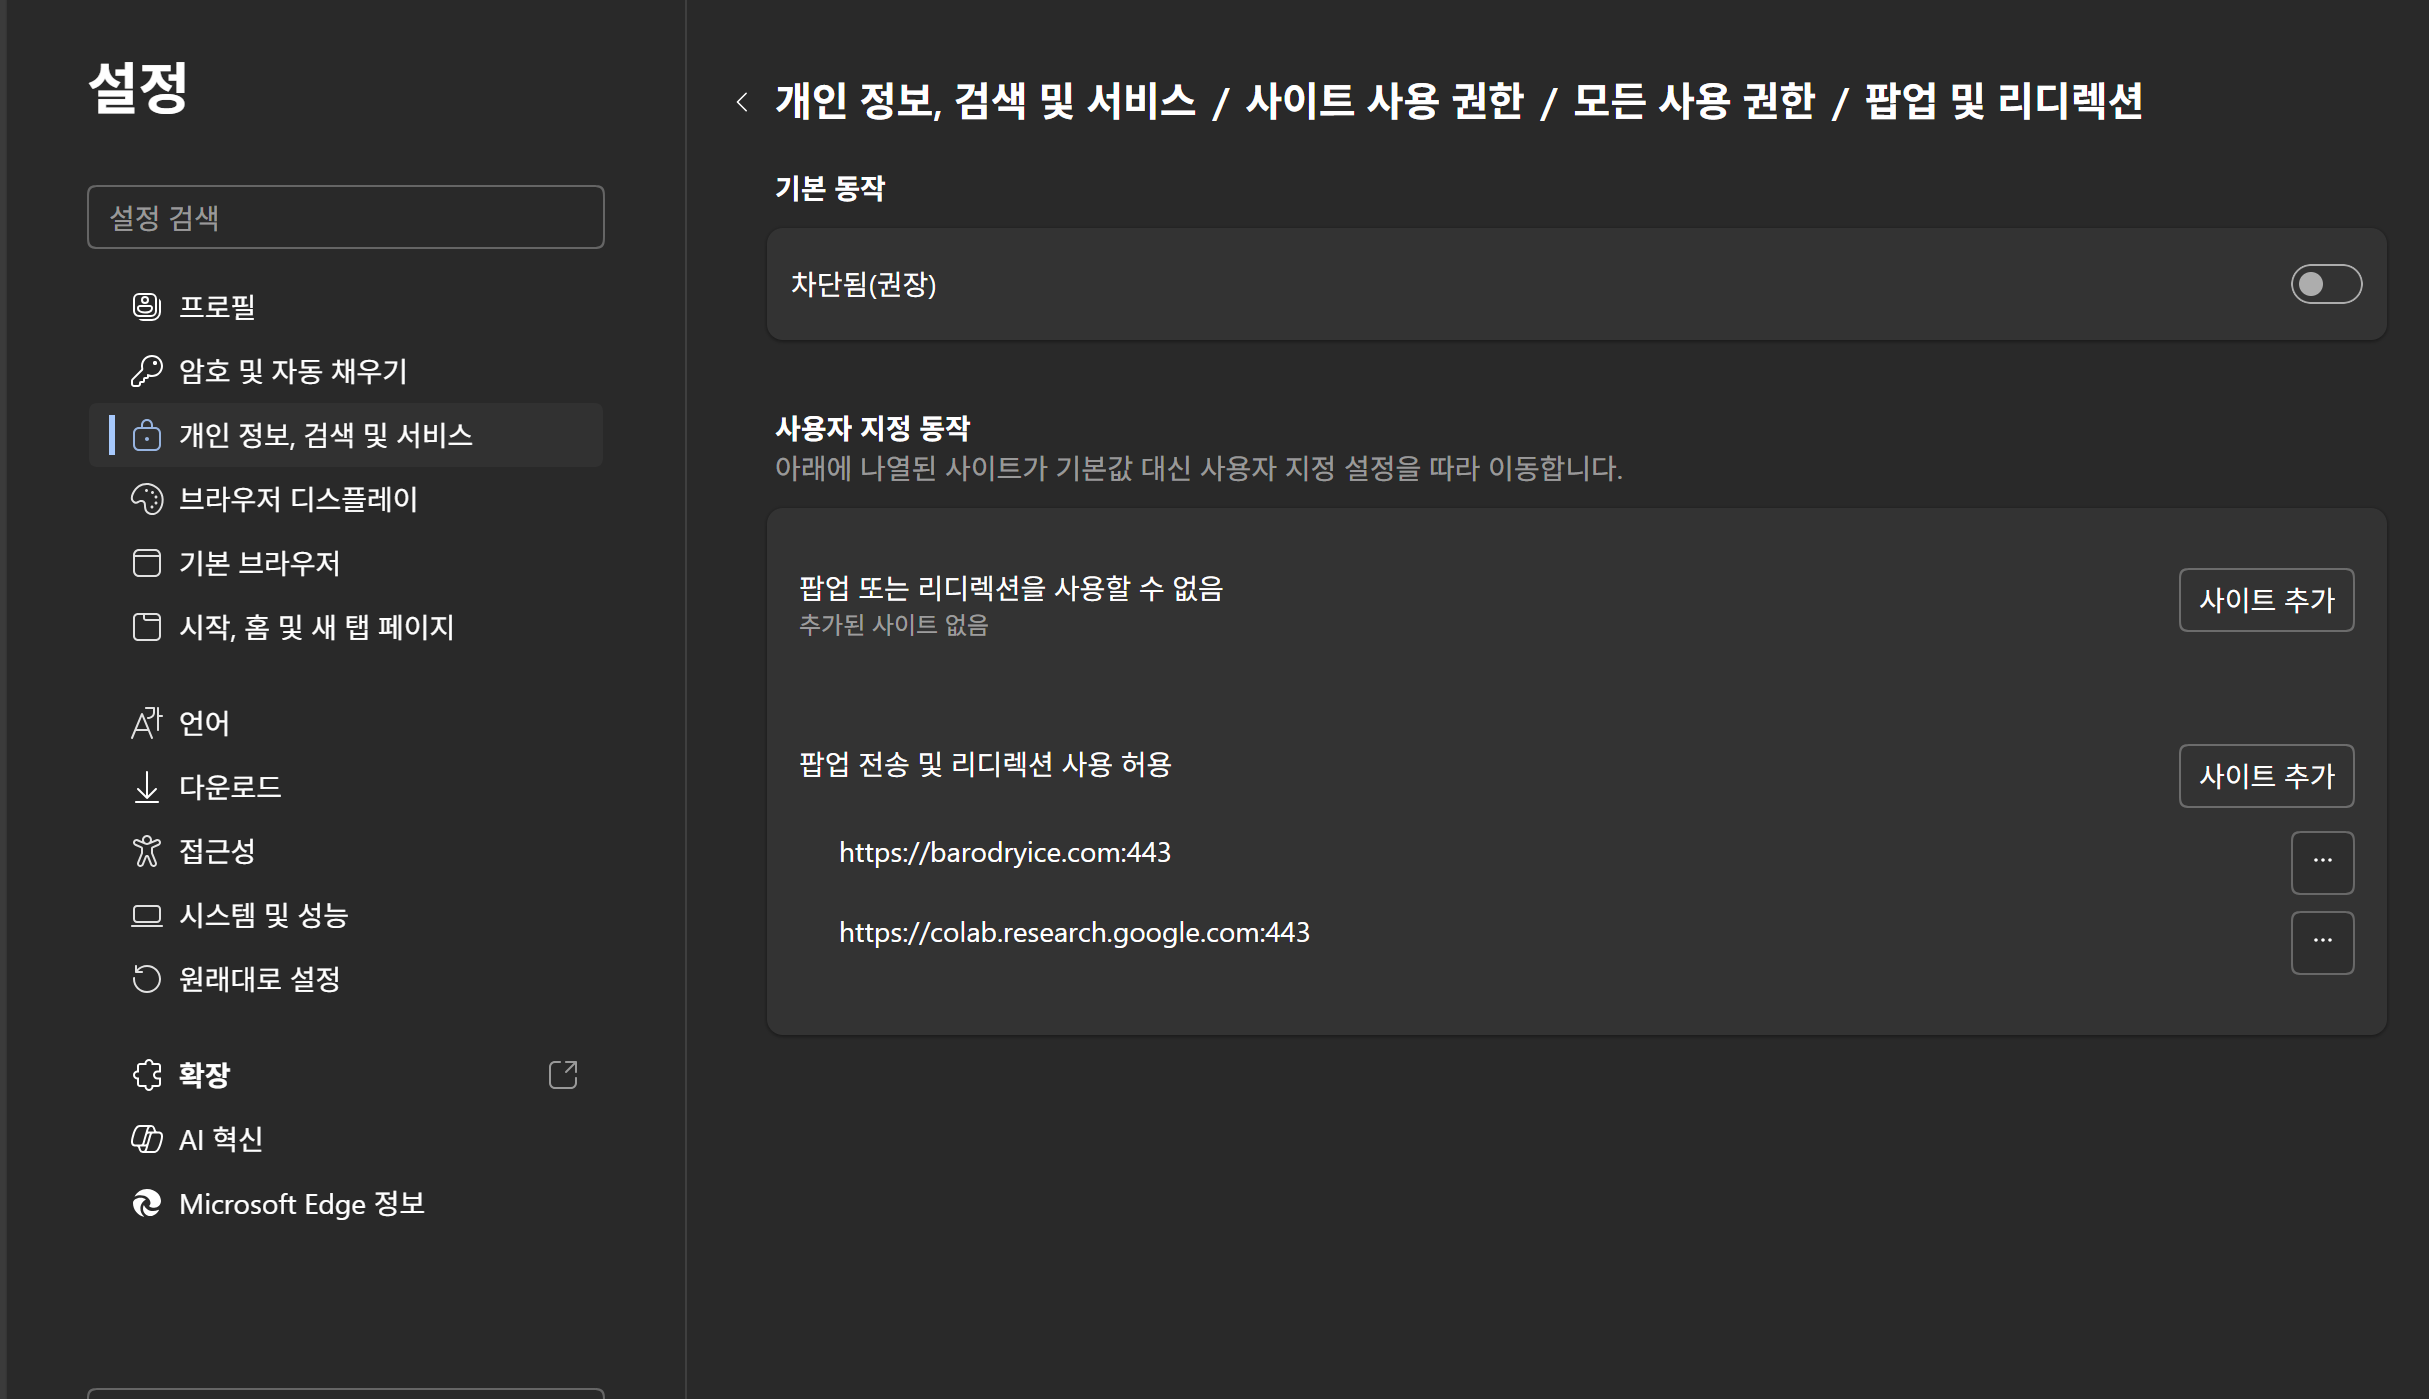
Task: Toggle the 차단됨(권장) switch
Action: click(x=2326, y=284)
